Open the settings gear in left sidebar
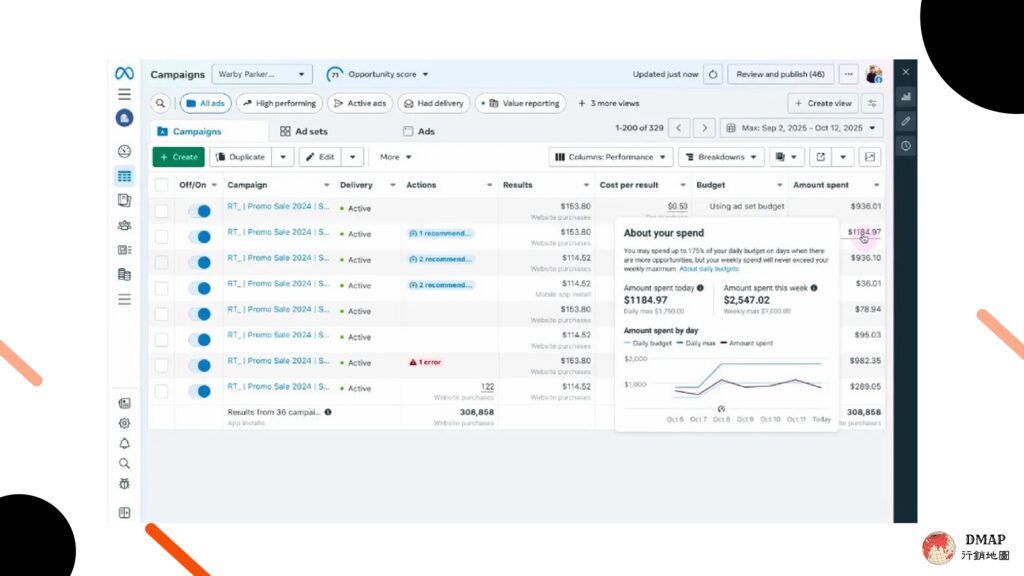 coord(124,423)
